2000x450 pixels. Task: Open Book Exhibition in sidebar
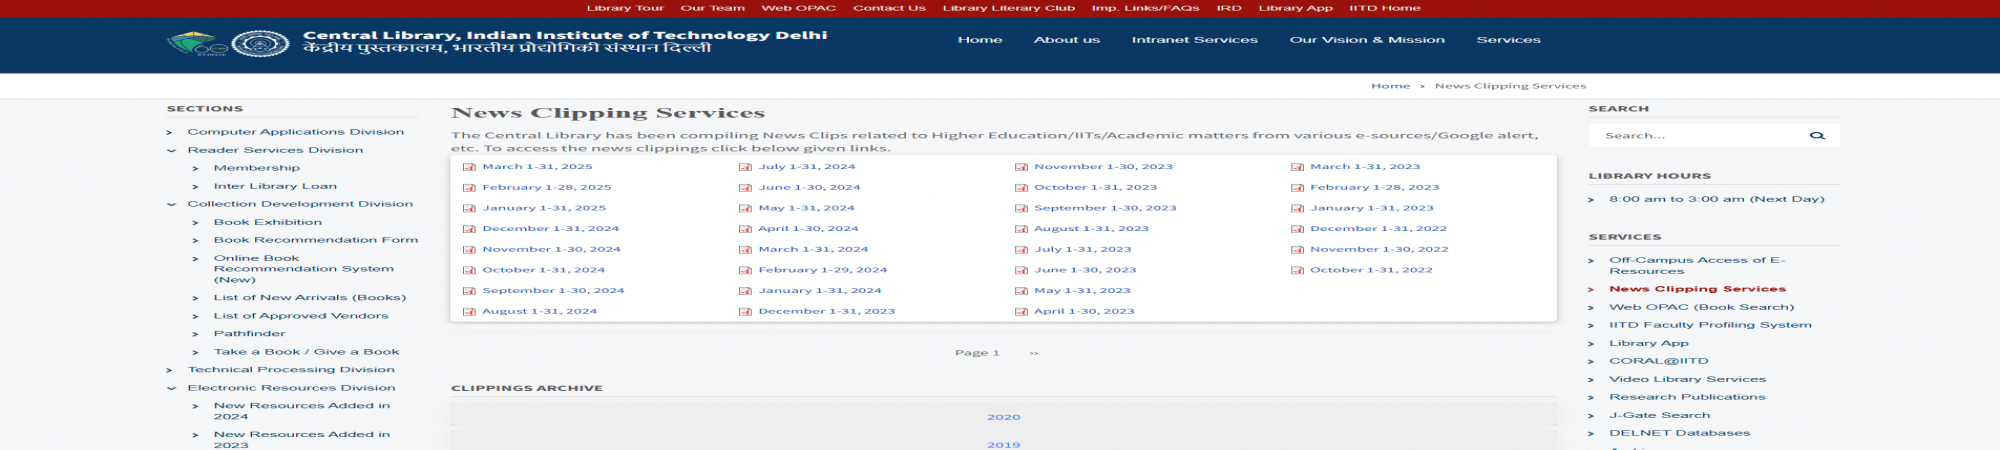(x=268, y=222)
